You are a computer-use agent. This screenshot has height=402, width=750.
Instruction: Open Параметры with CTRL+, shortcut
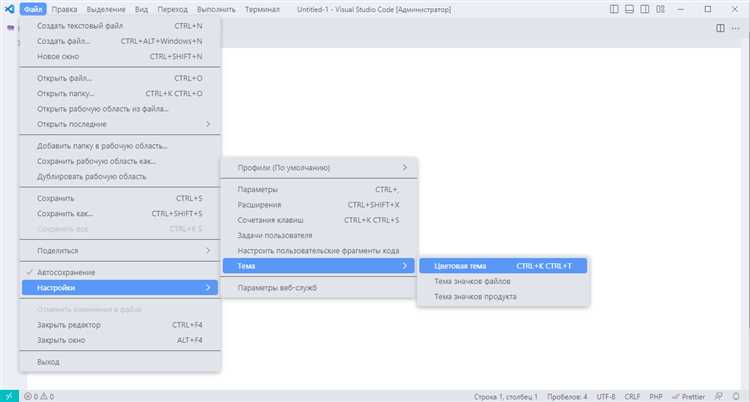click(x=319, y=190)
